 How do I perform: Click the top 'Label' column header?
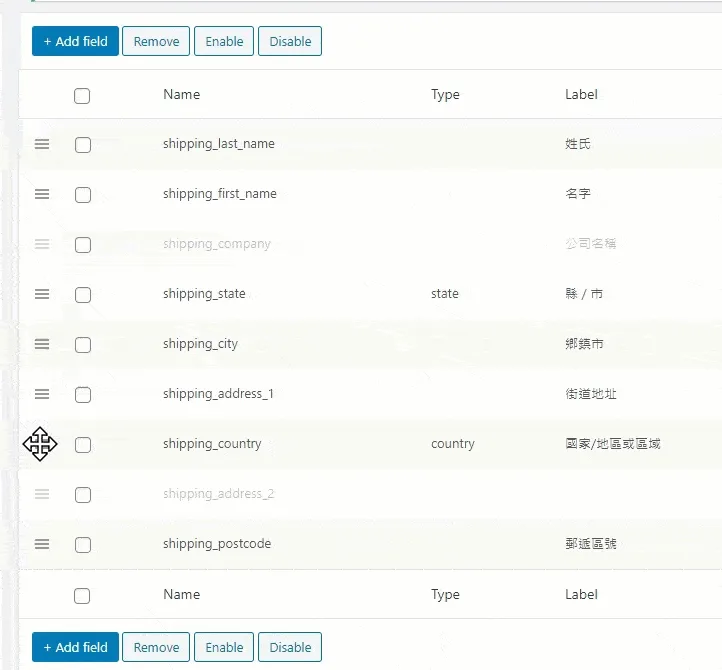coord(582,94)
